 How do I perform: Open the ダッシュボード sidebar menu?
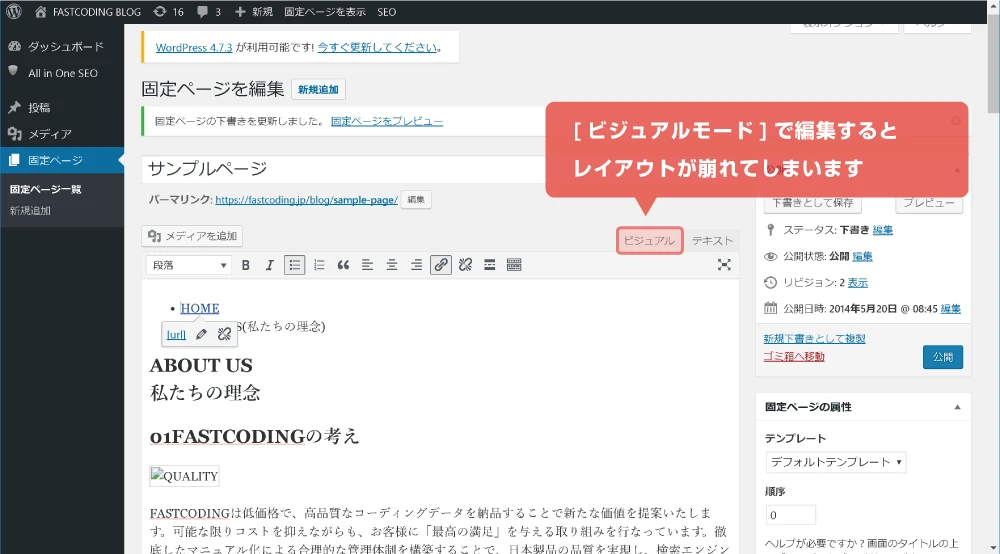pyautogui.click(x=62, y=47)
